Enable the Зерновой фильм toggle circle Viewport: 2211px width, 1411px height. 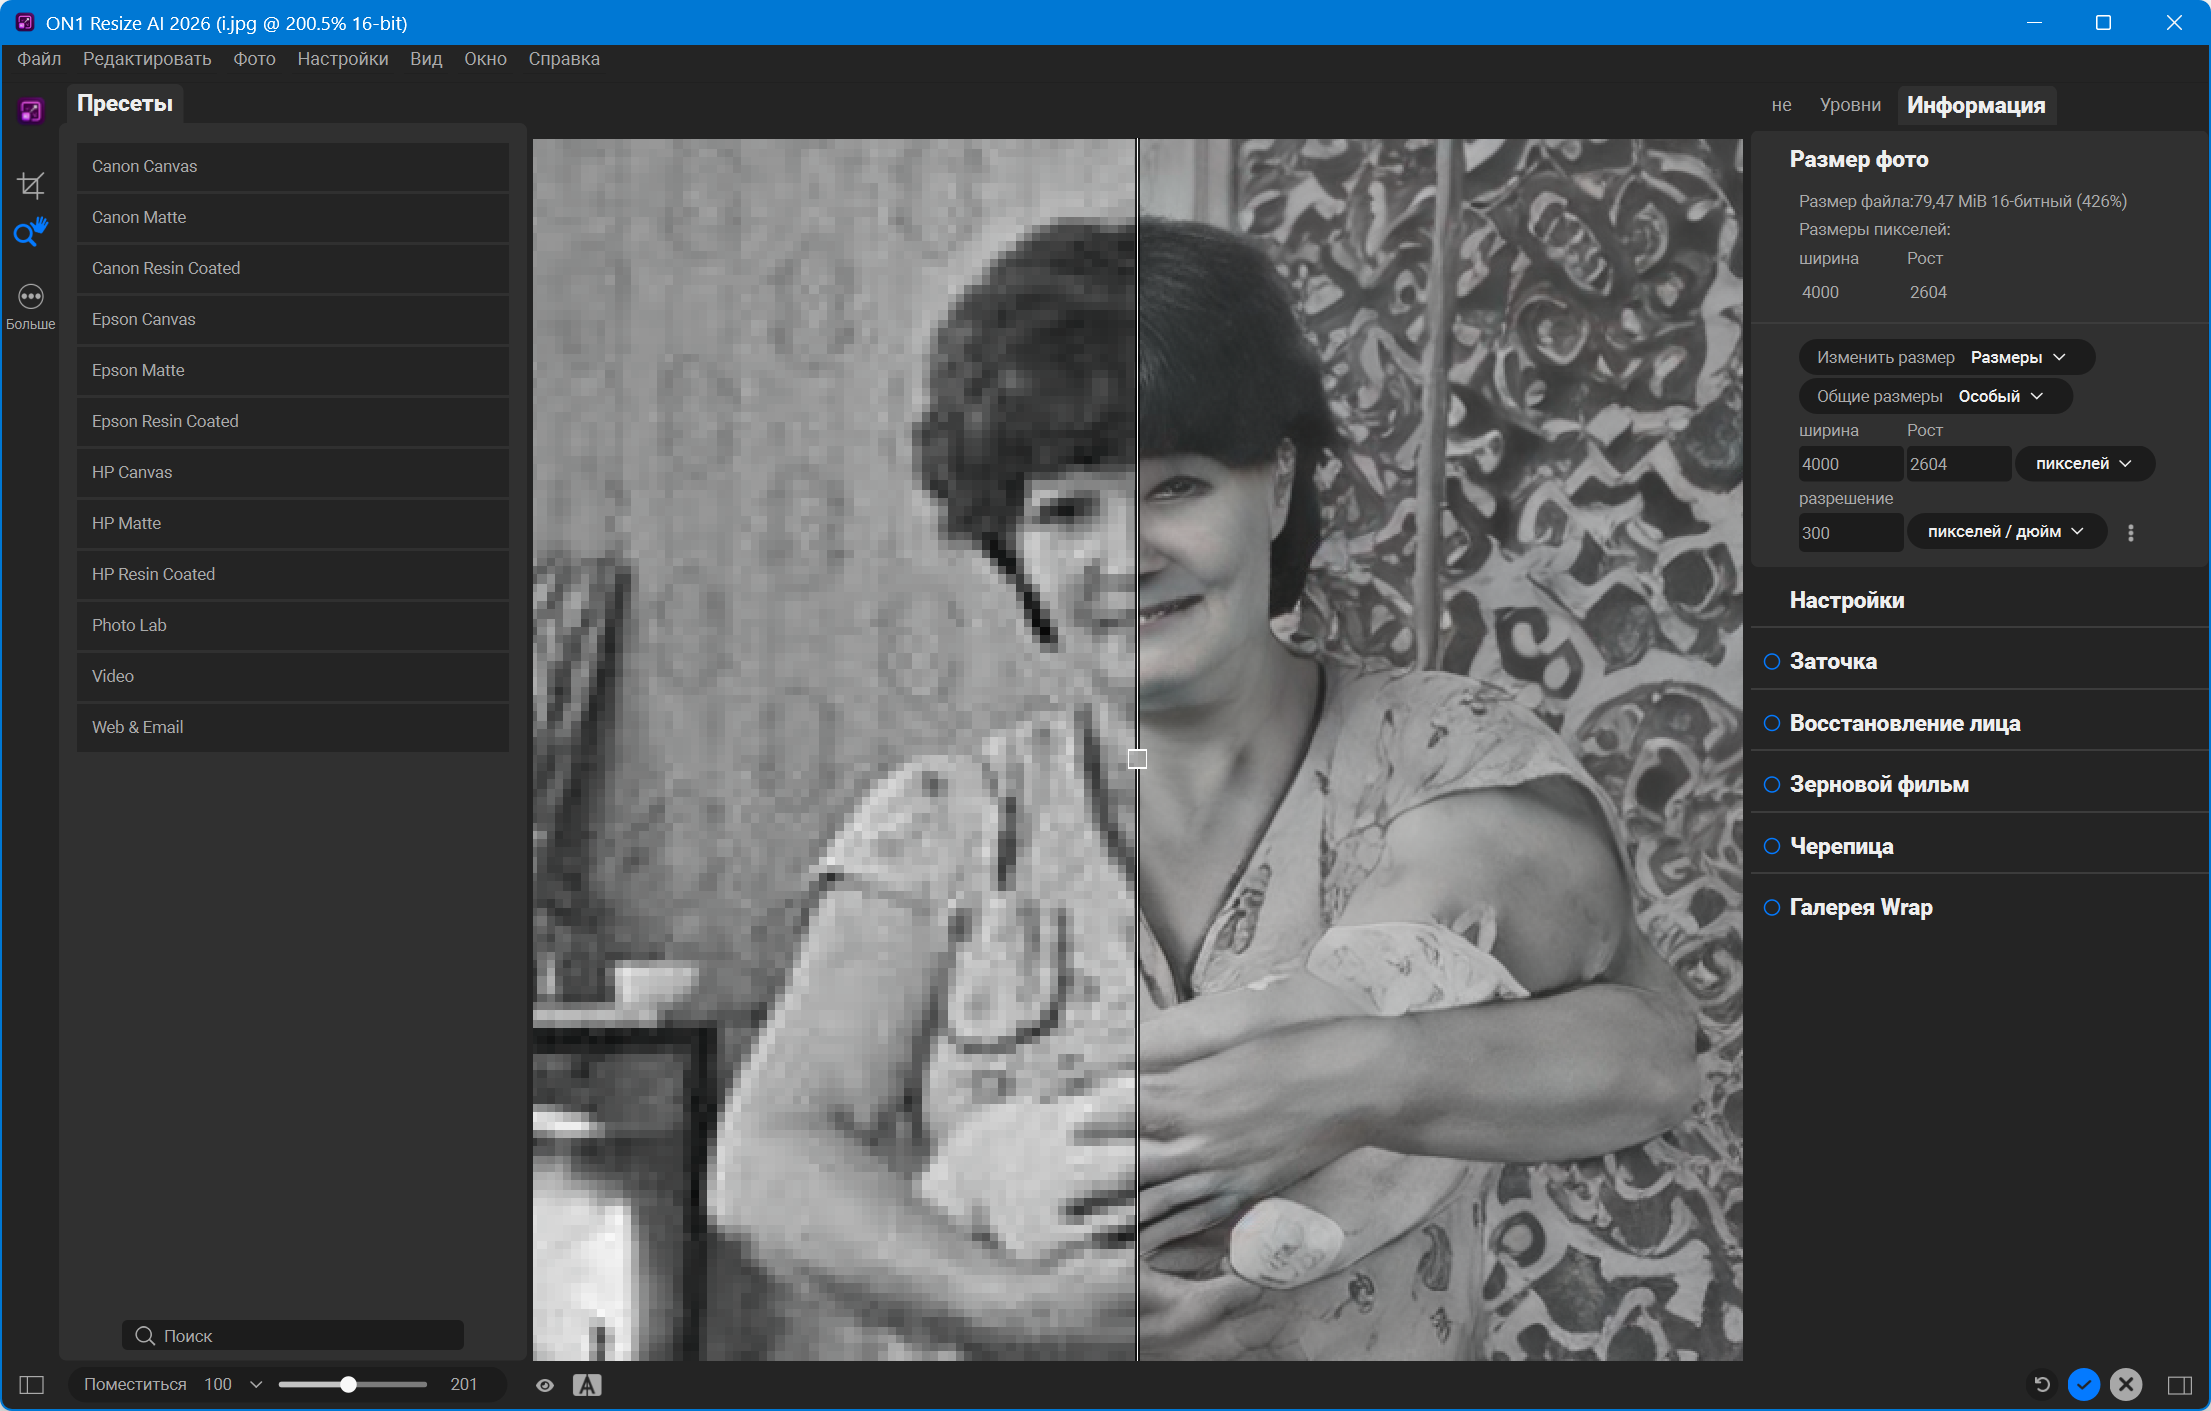click(1772, 784)
